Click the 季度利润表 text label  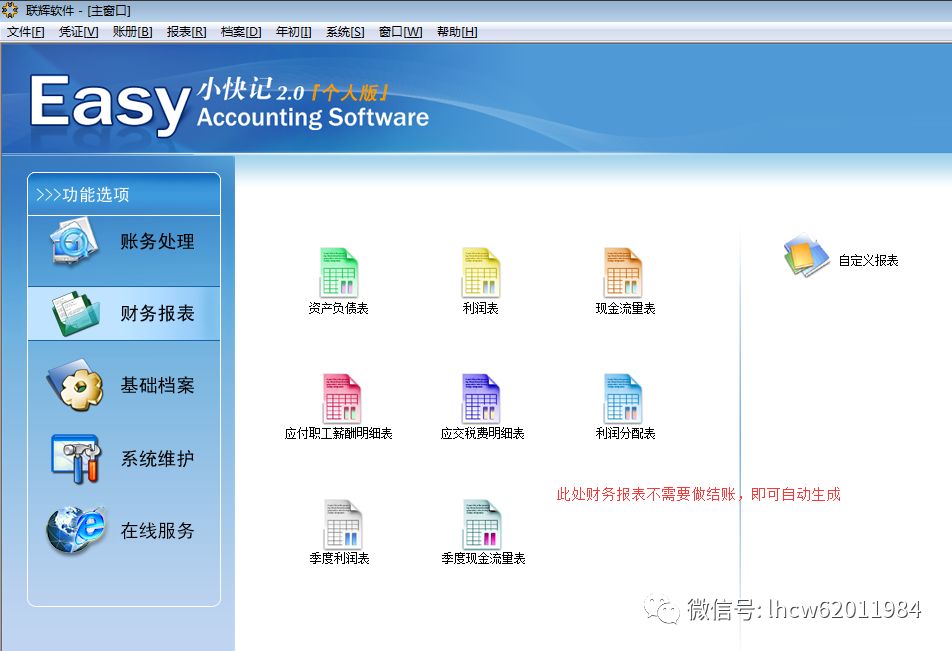[339, 559]
